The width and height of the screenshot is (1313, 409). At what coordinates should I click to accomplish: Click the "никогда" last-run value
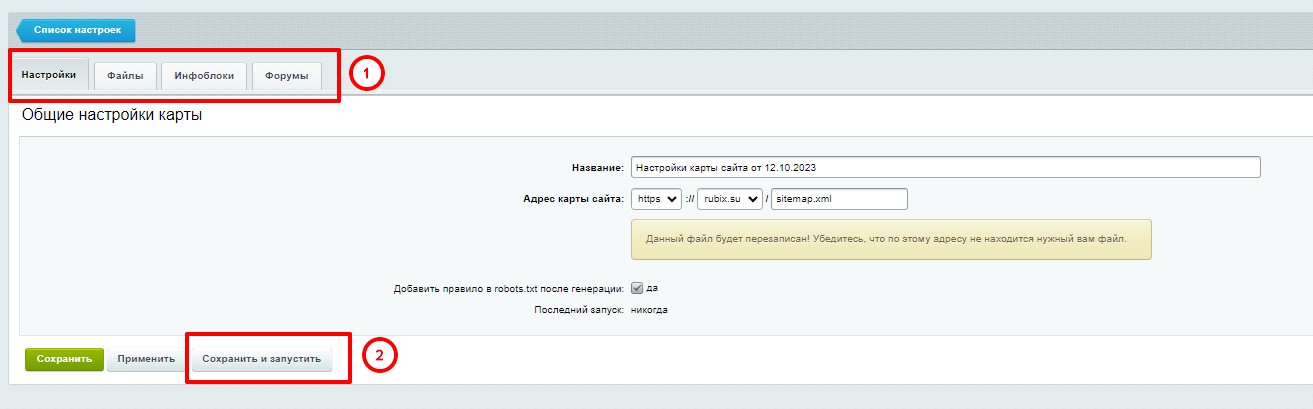[x=650, y=310]
